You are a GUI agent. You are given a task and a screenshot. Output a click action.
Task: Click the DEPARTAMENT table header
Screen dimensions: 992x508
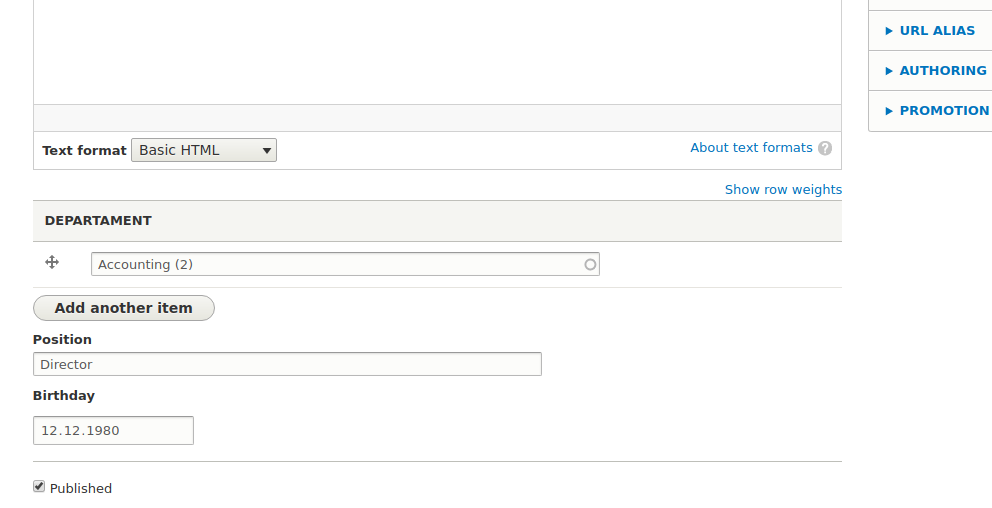(98, 221)
